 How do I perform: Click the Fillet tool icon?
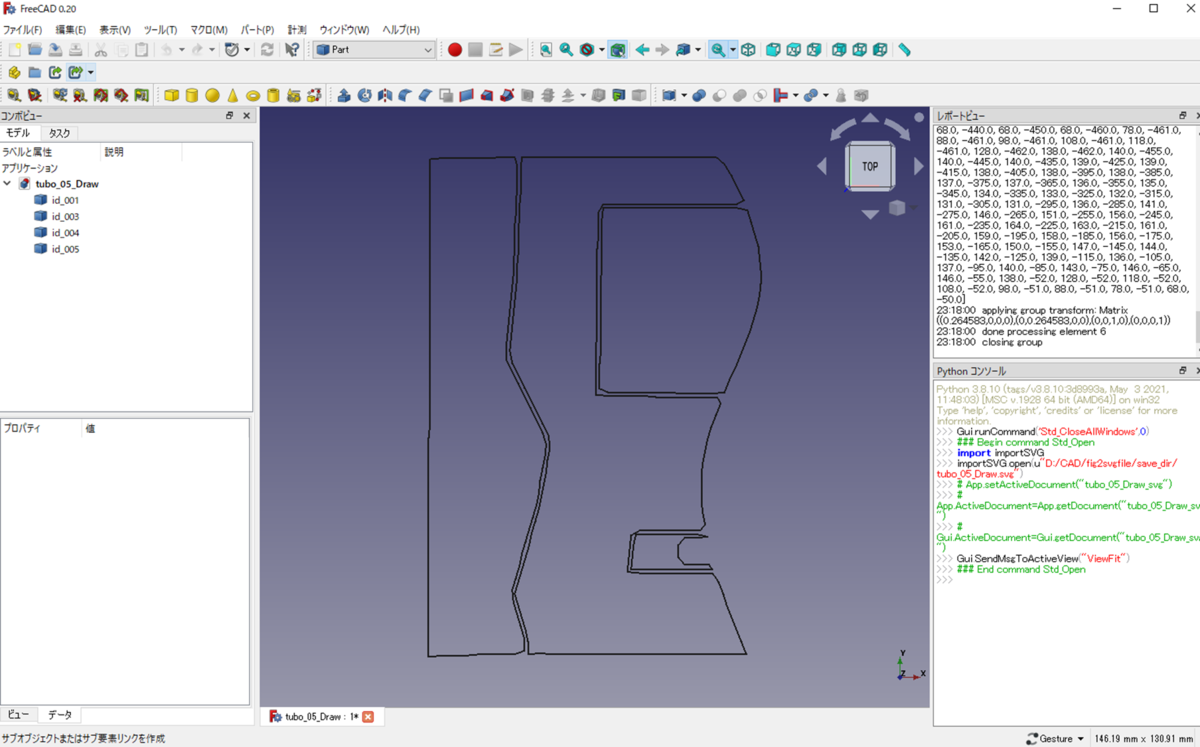(405, 95)
